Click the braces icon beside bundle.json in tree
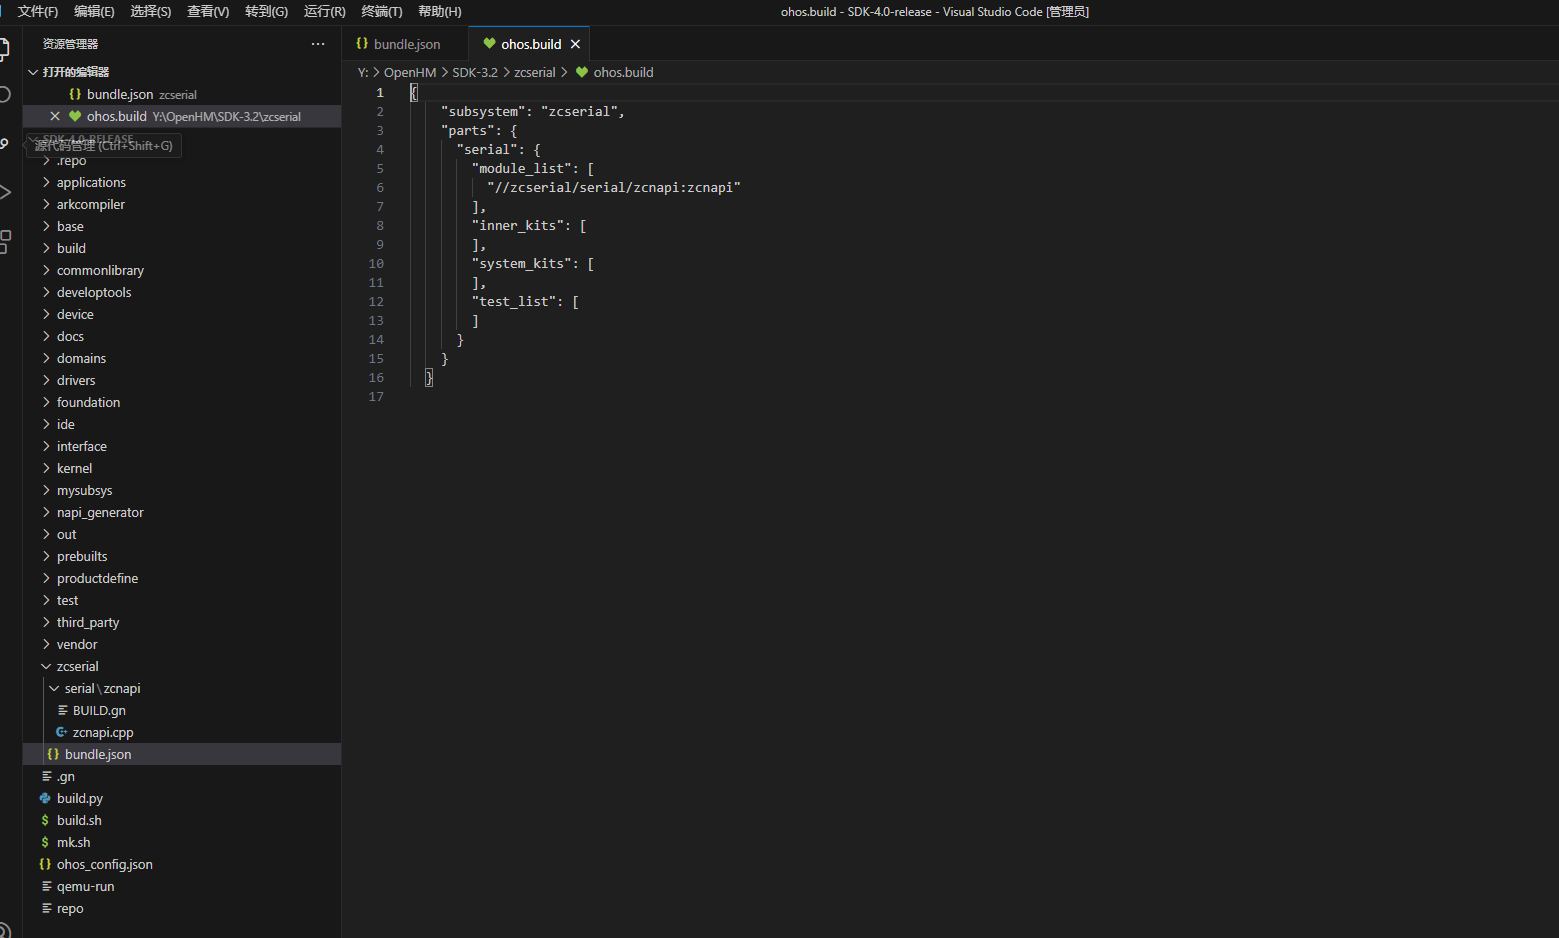The image size is (1559, 938). (x=53, y=754)
